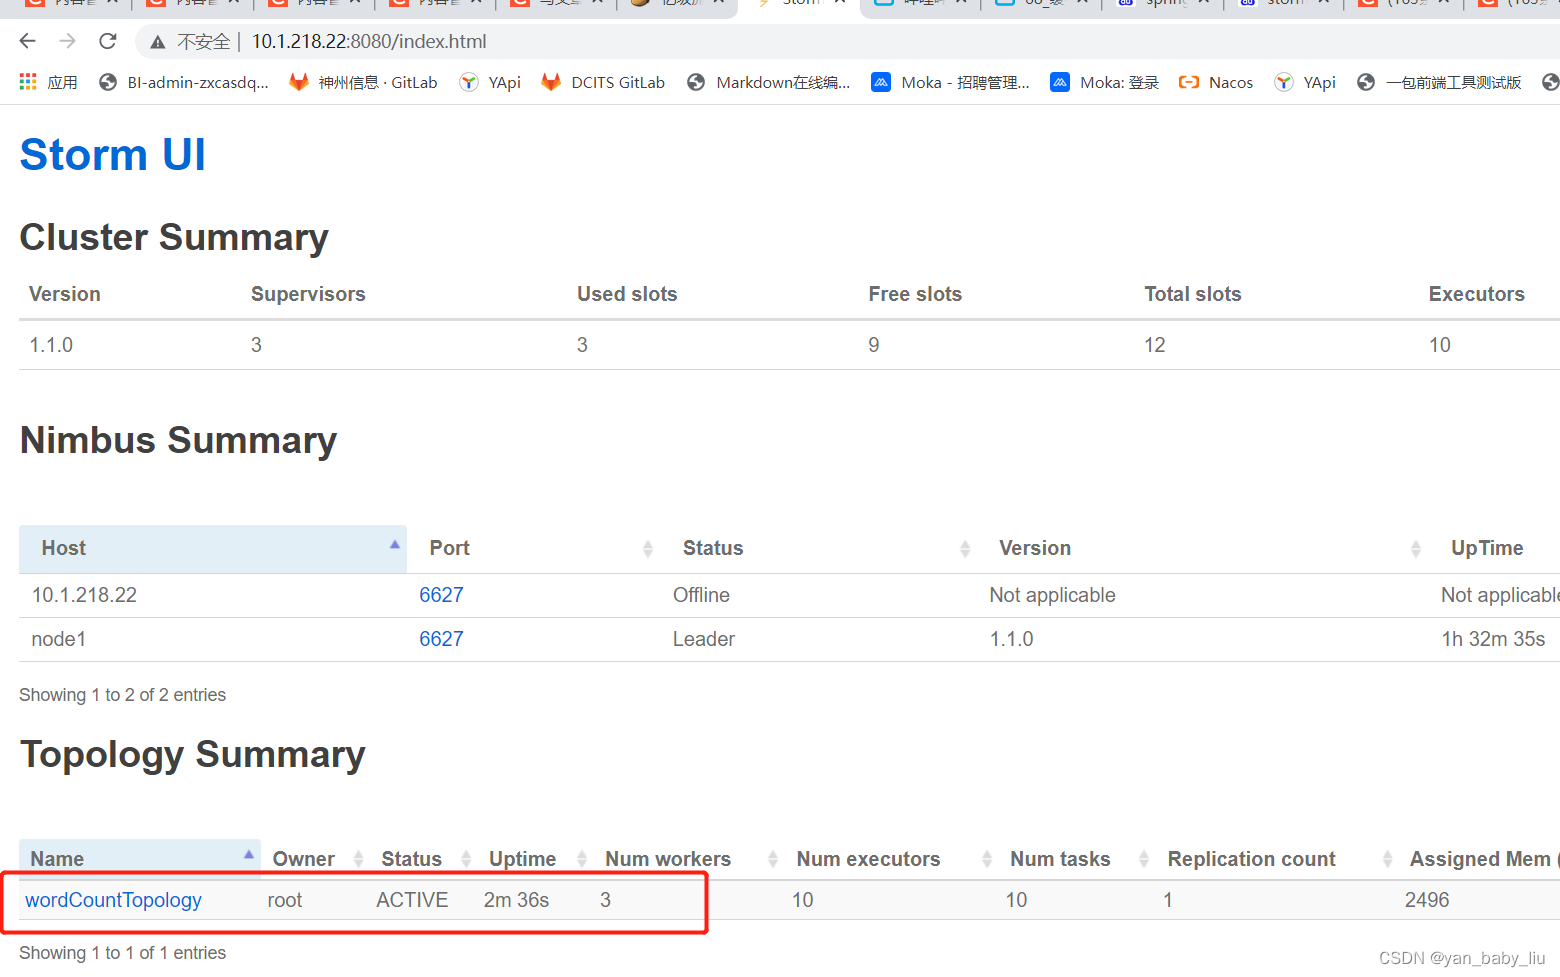Open the 应用 apps grid bookmark
Screen dimensions: 1560x977
click(48, 82)
